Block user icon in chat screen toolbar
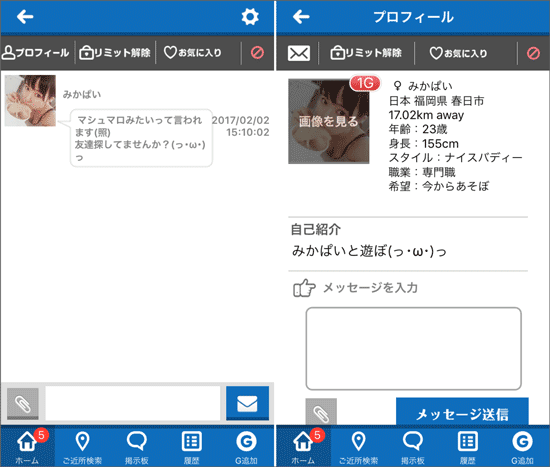 [x=257, y=53]
